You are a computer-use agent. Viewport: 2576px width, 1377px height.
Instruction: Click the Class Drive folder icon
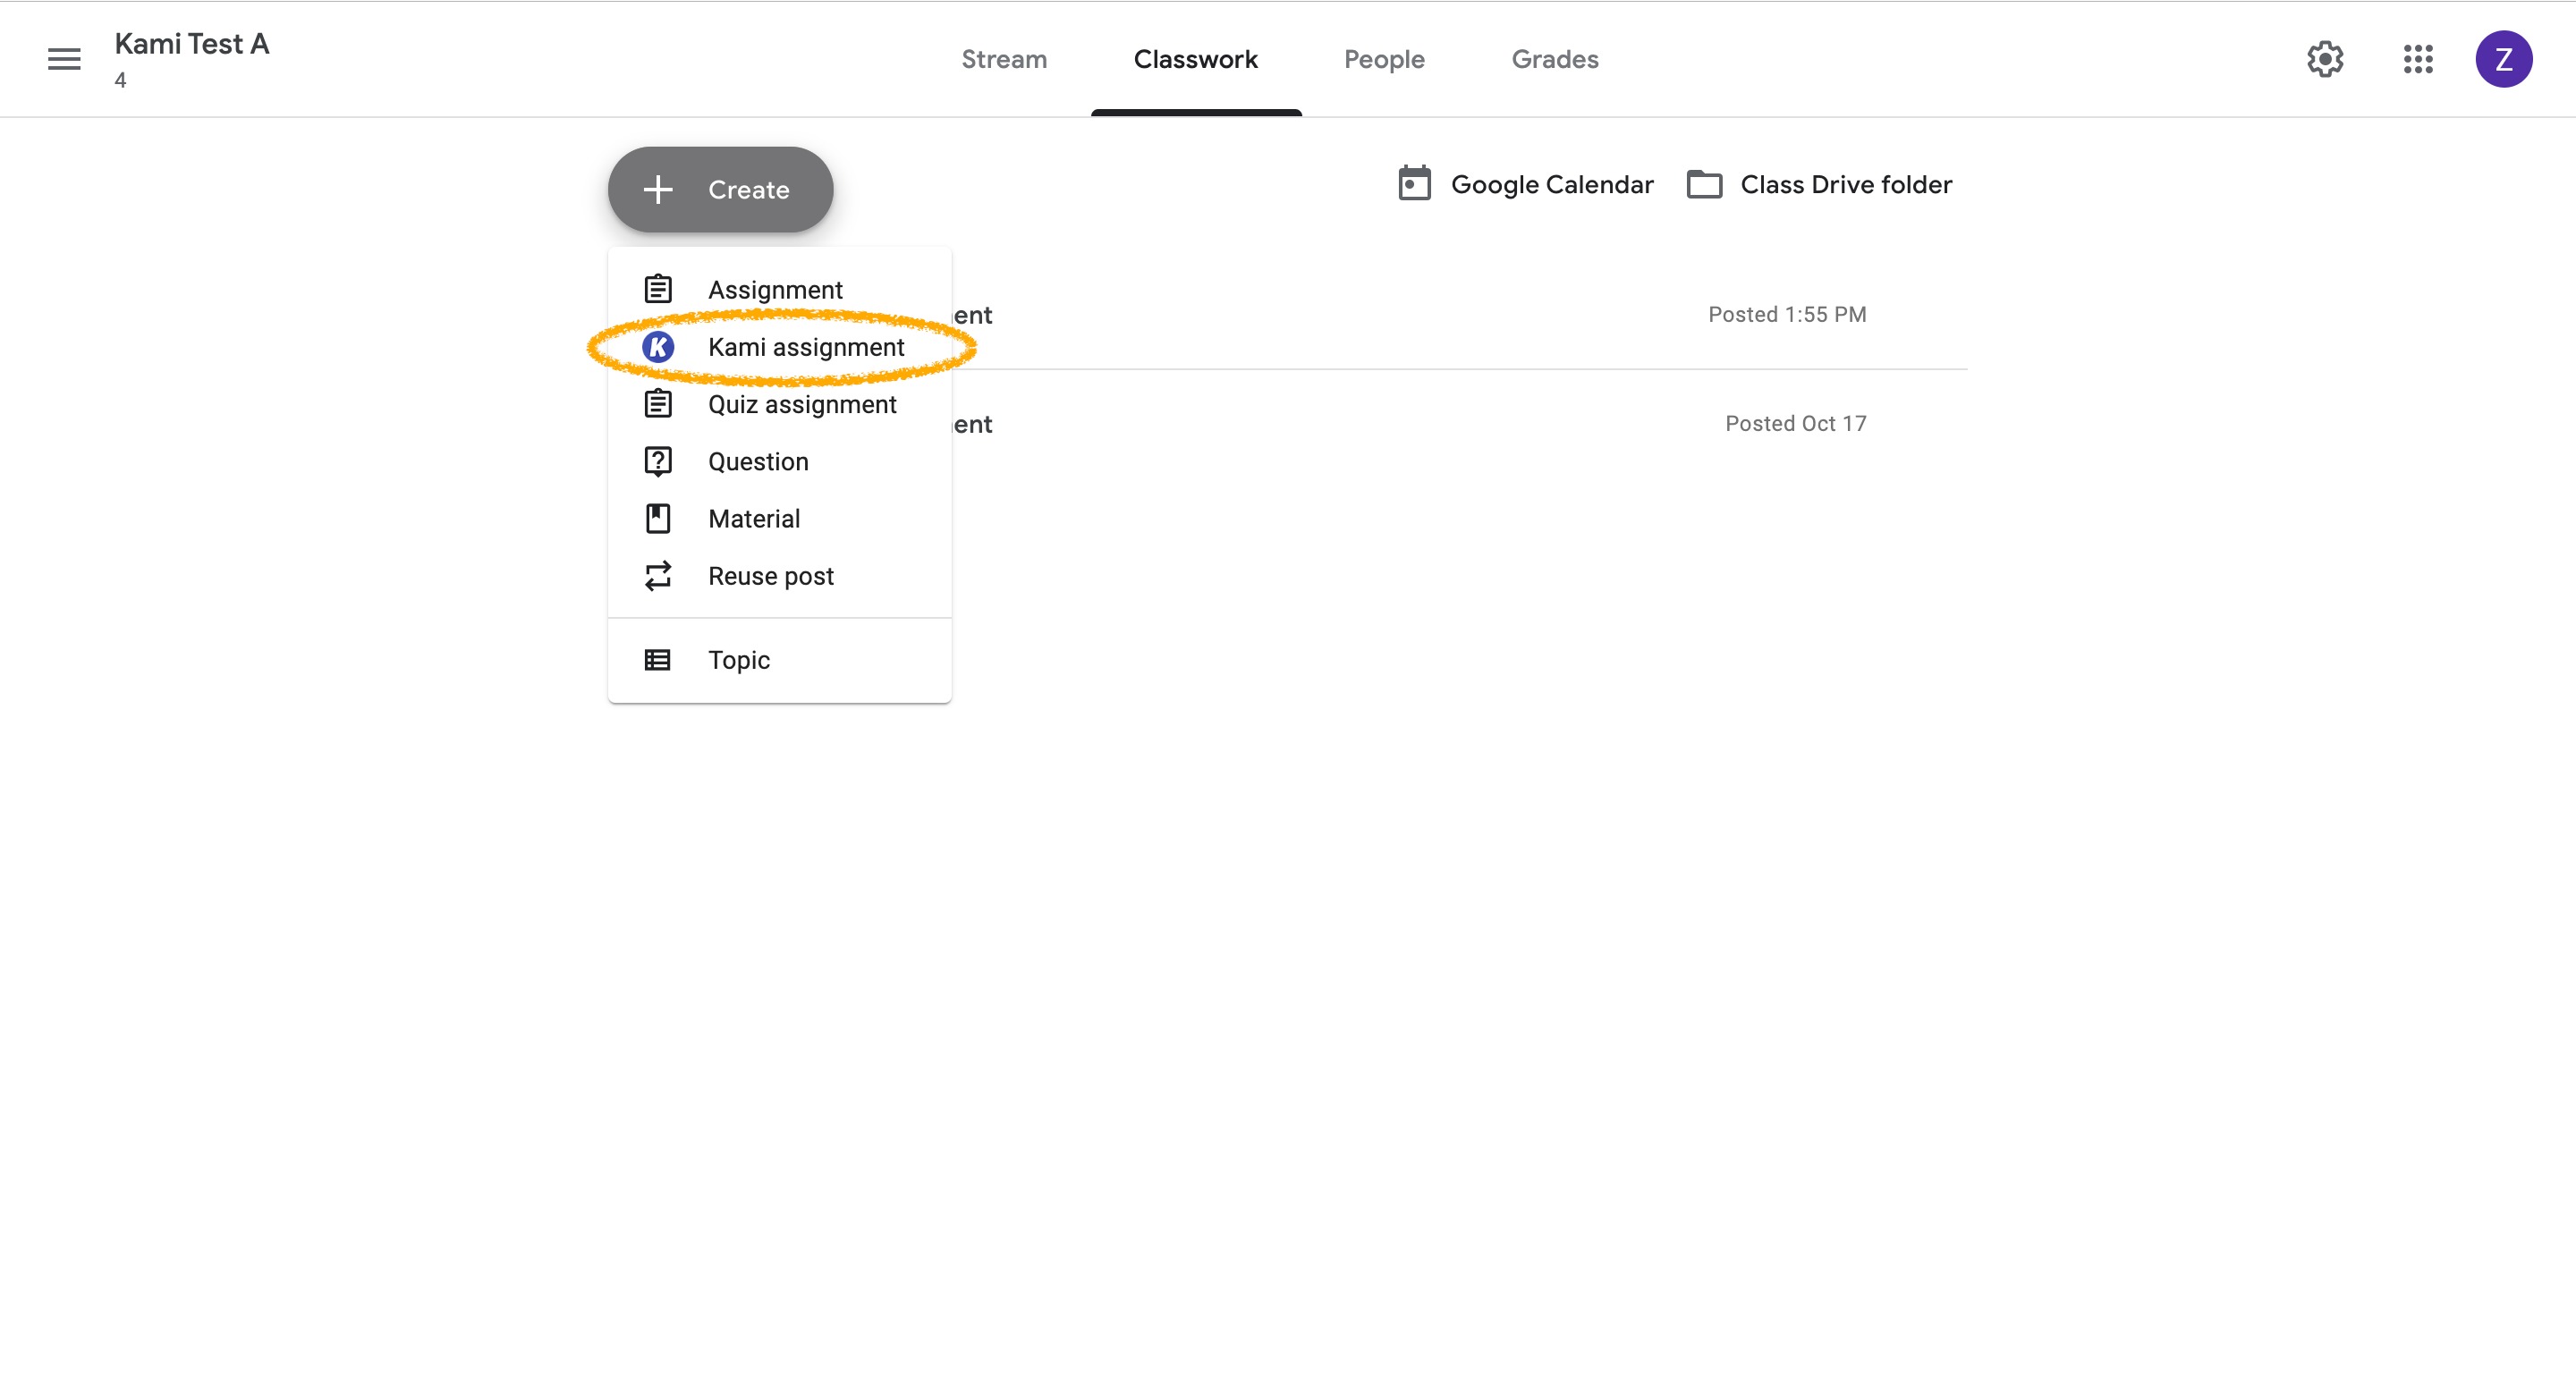click(x=1704, y=184)
